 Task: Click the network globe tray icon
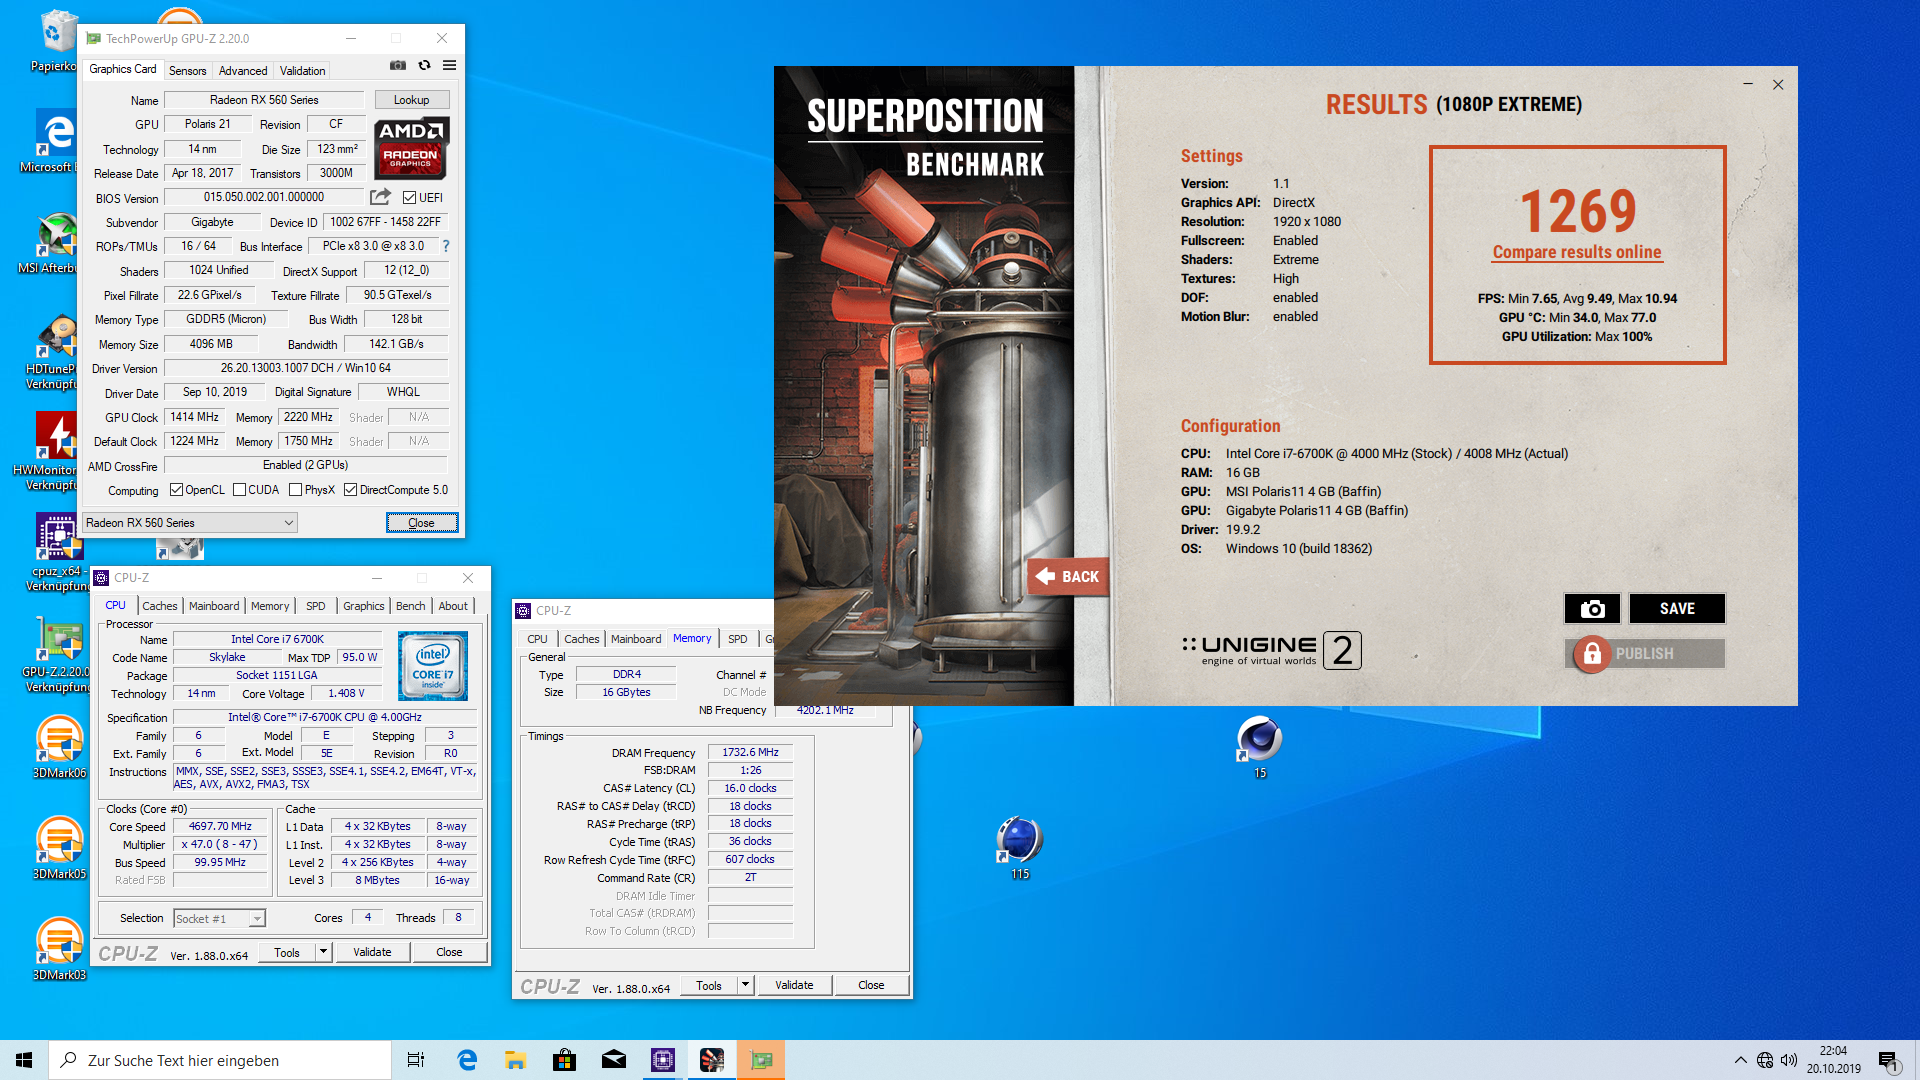pos(1765,1060)
